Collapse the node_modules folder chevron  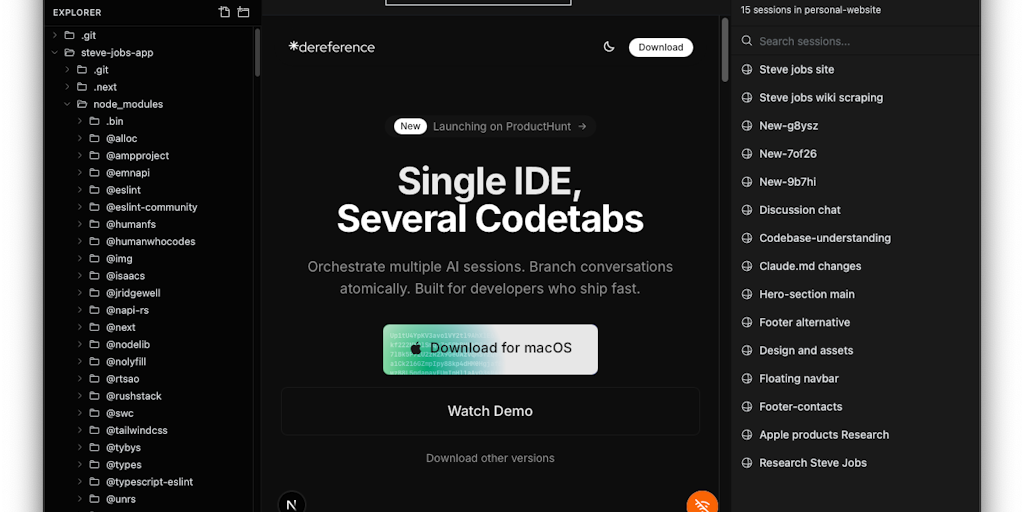(67, 104)
